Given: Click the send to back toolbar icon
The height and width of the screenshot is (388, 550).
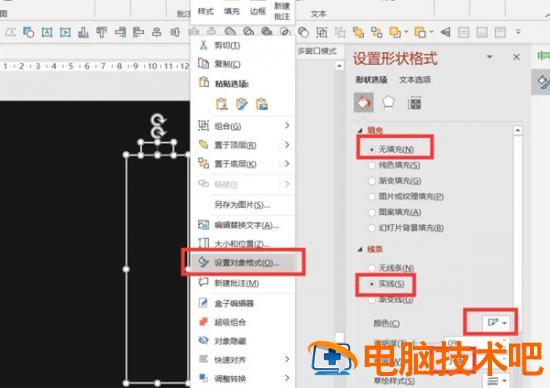Looking at the screenshot, I should pos(377,32).
